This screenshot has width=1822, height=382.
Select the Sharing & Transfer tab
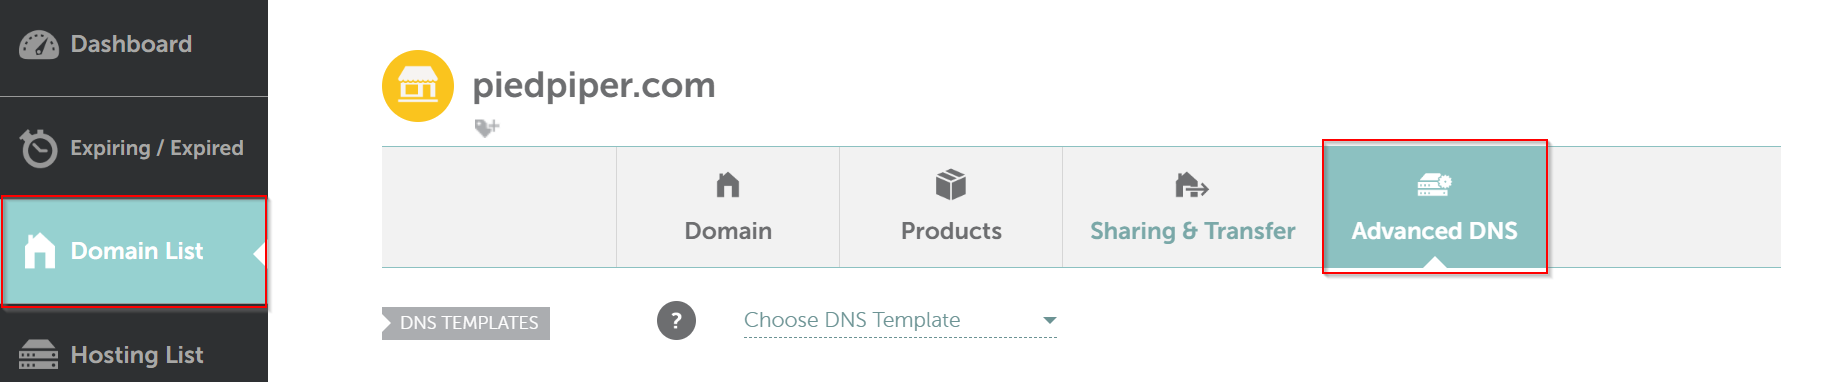coord(1193,207)
